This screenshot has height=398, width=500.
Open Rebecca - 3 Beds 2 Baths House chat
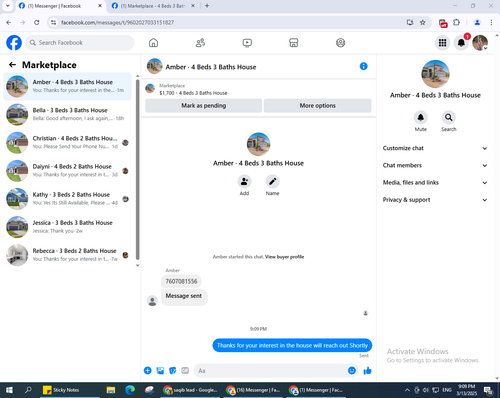tap(67, 255)
